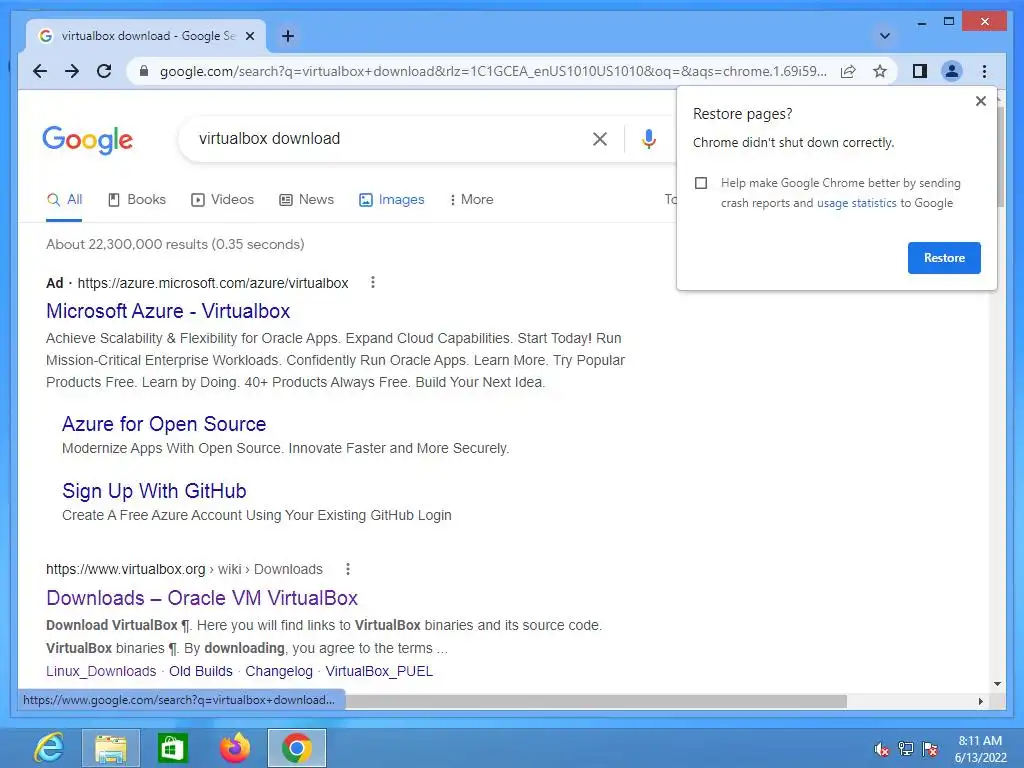Open Azure for Open Source link
The height and width of the screenshot is (768, 1024).
pos(164,424)
